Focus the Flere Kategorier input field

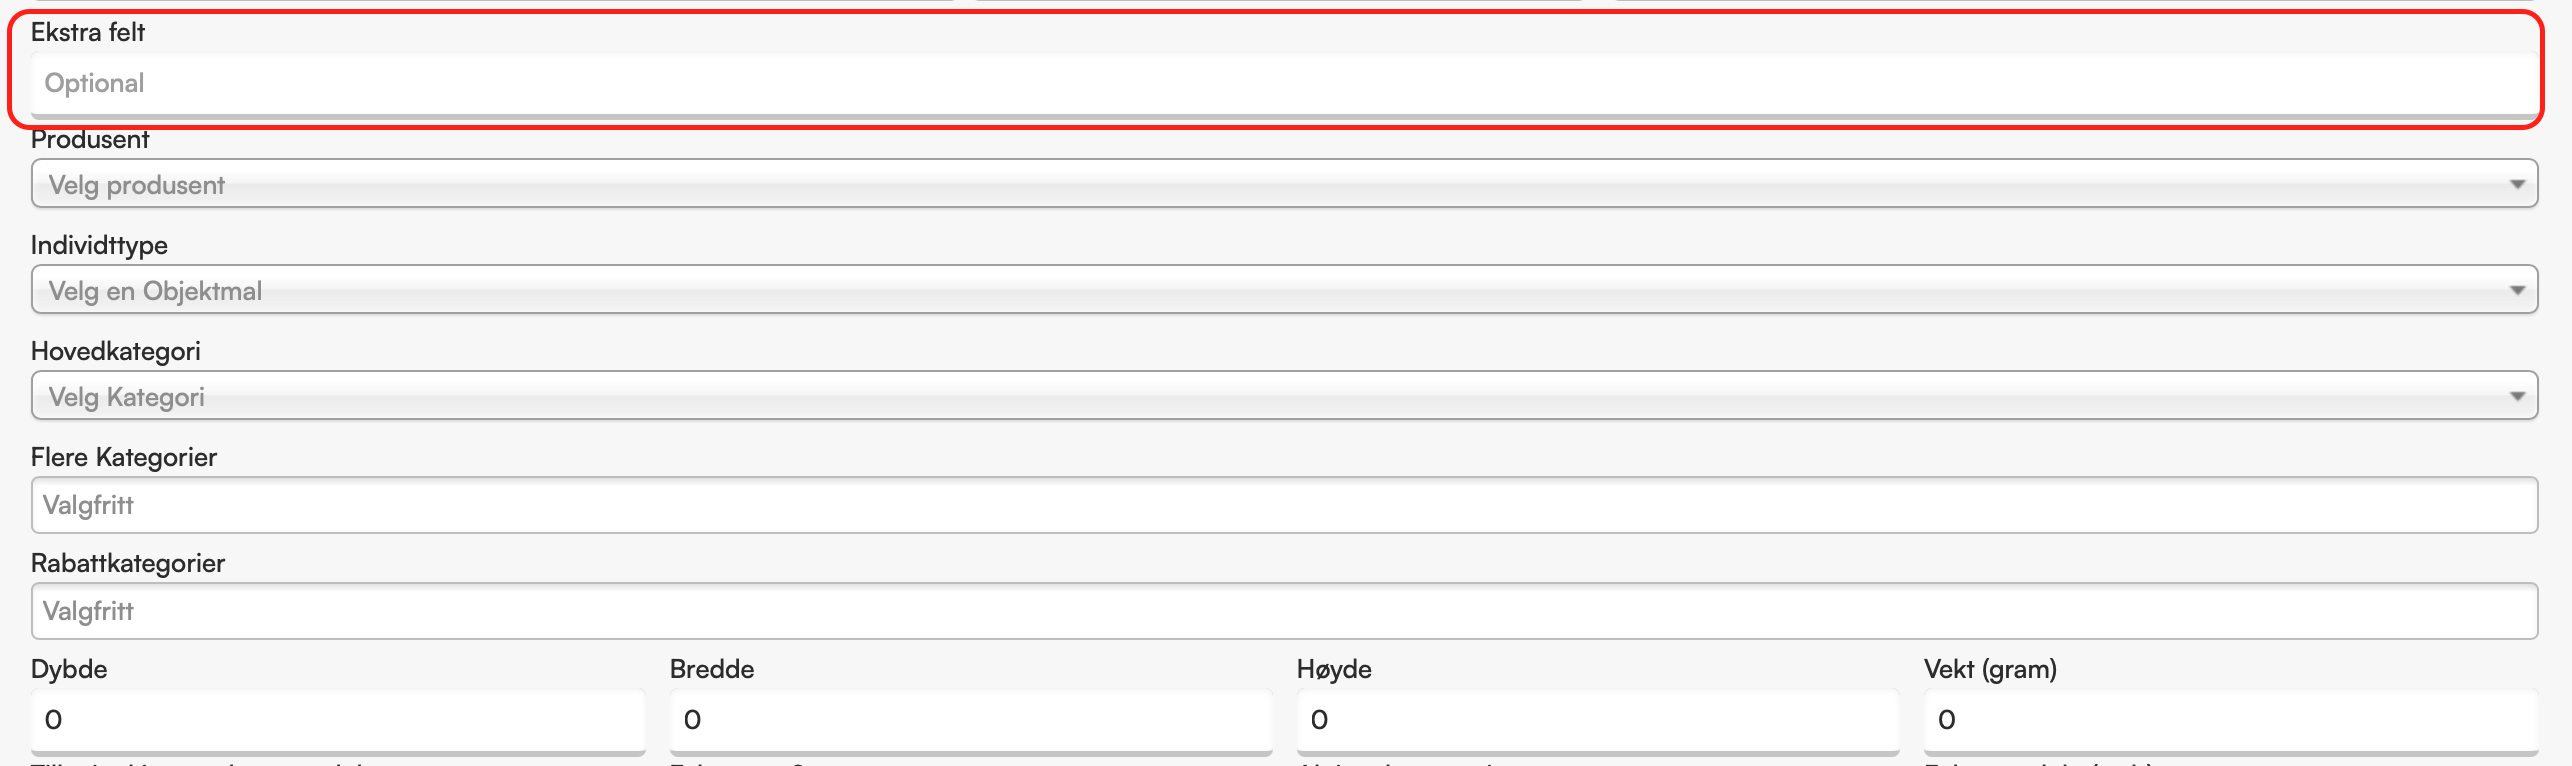pyautogui.click(x=1284, y=505)
